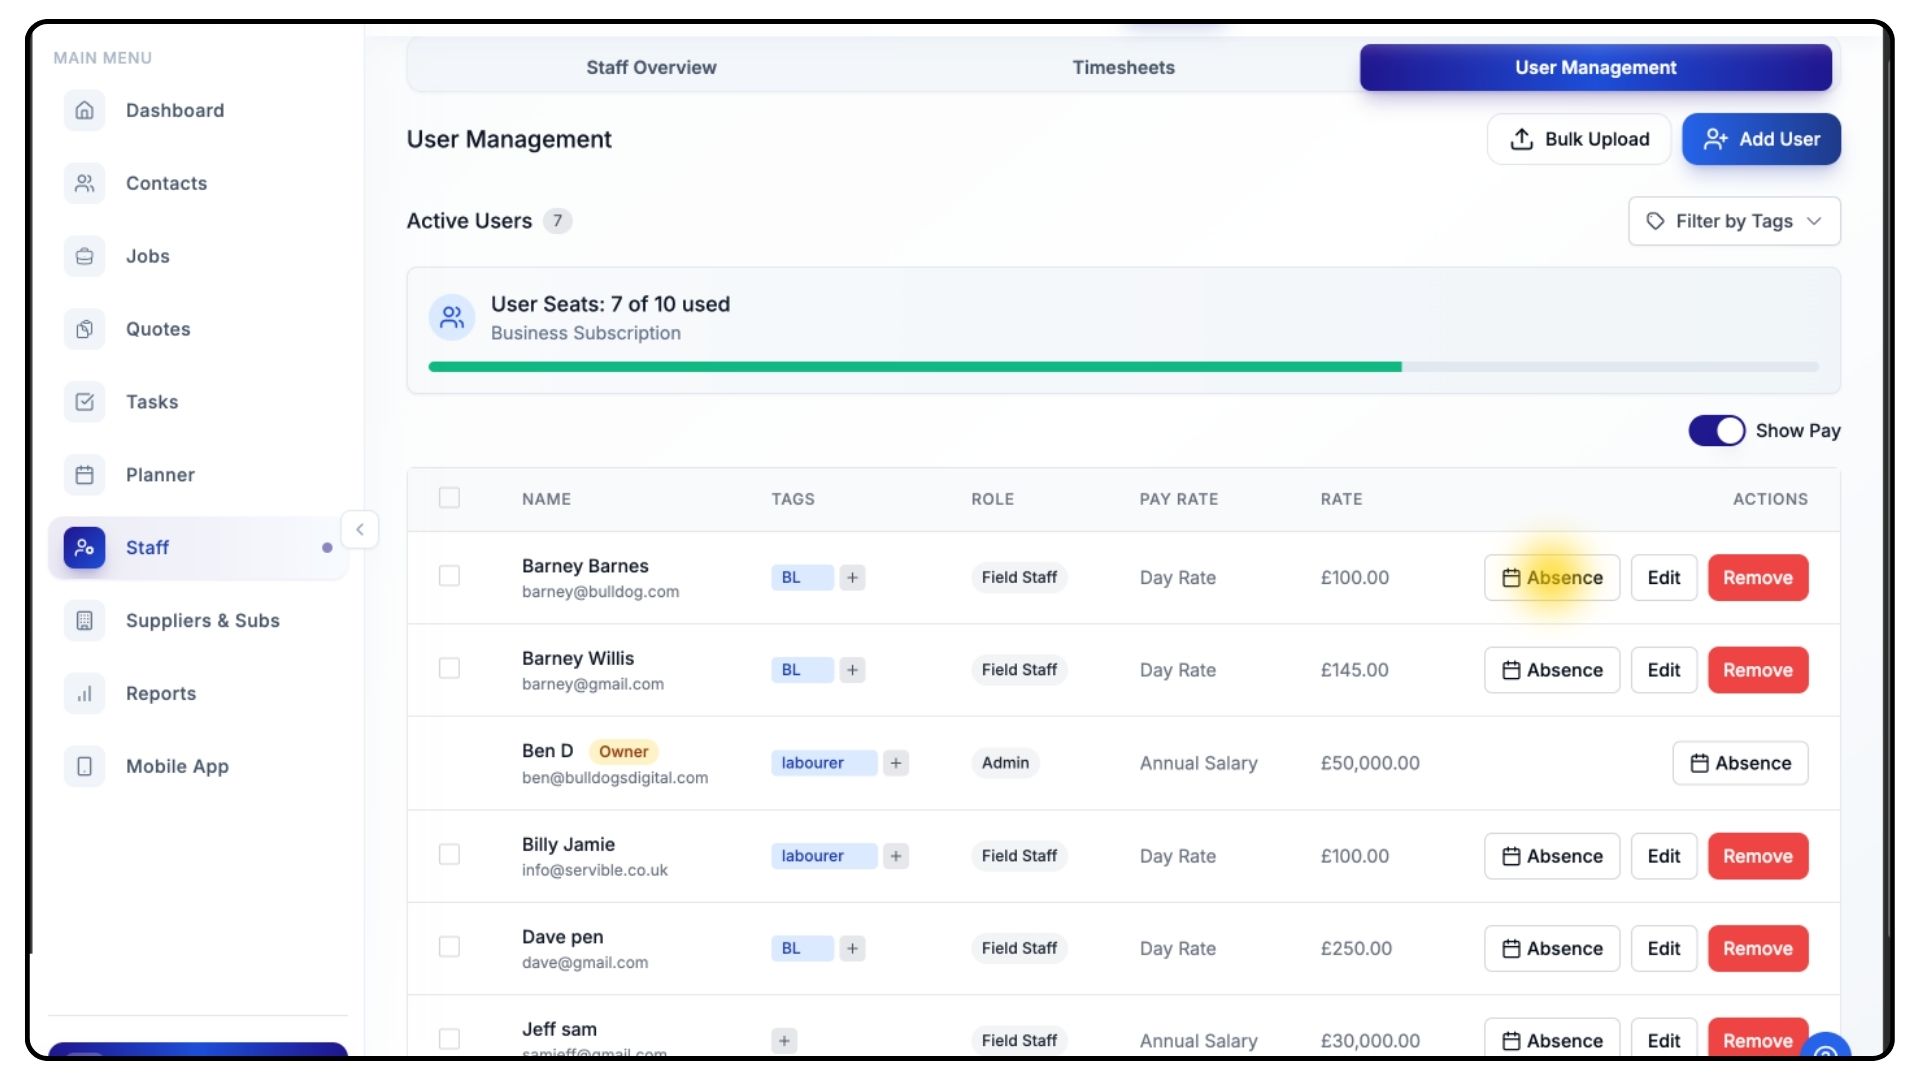Click the Jobs briefcase icon
Viewport: 1920px width, 1080px height.
click(x=85, y=256)
